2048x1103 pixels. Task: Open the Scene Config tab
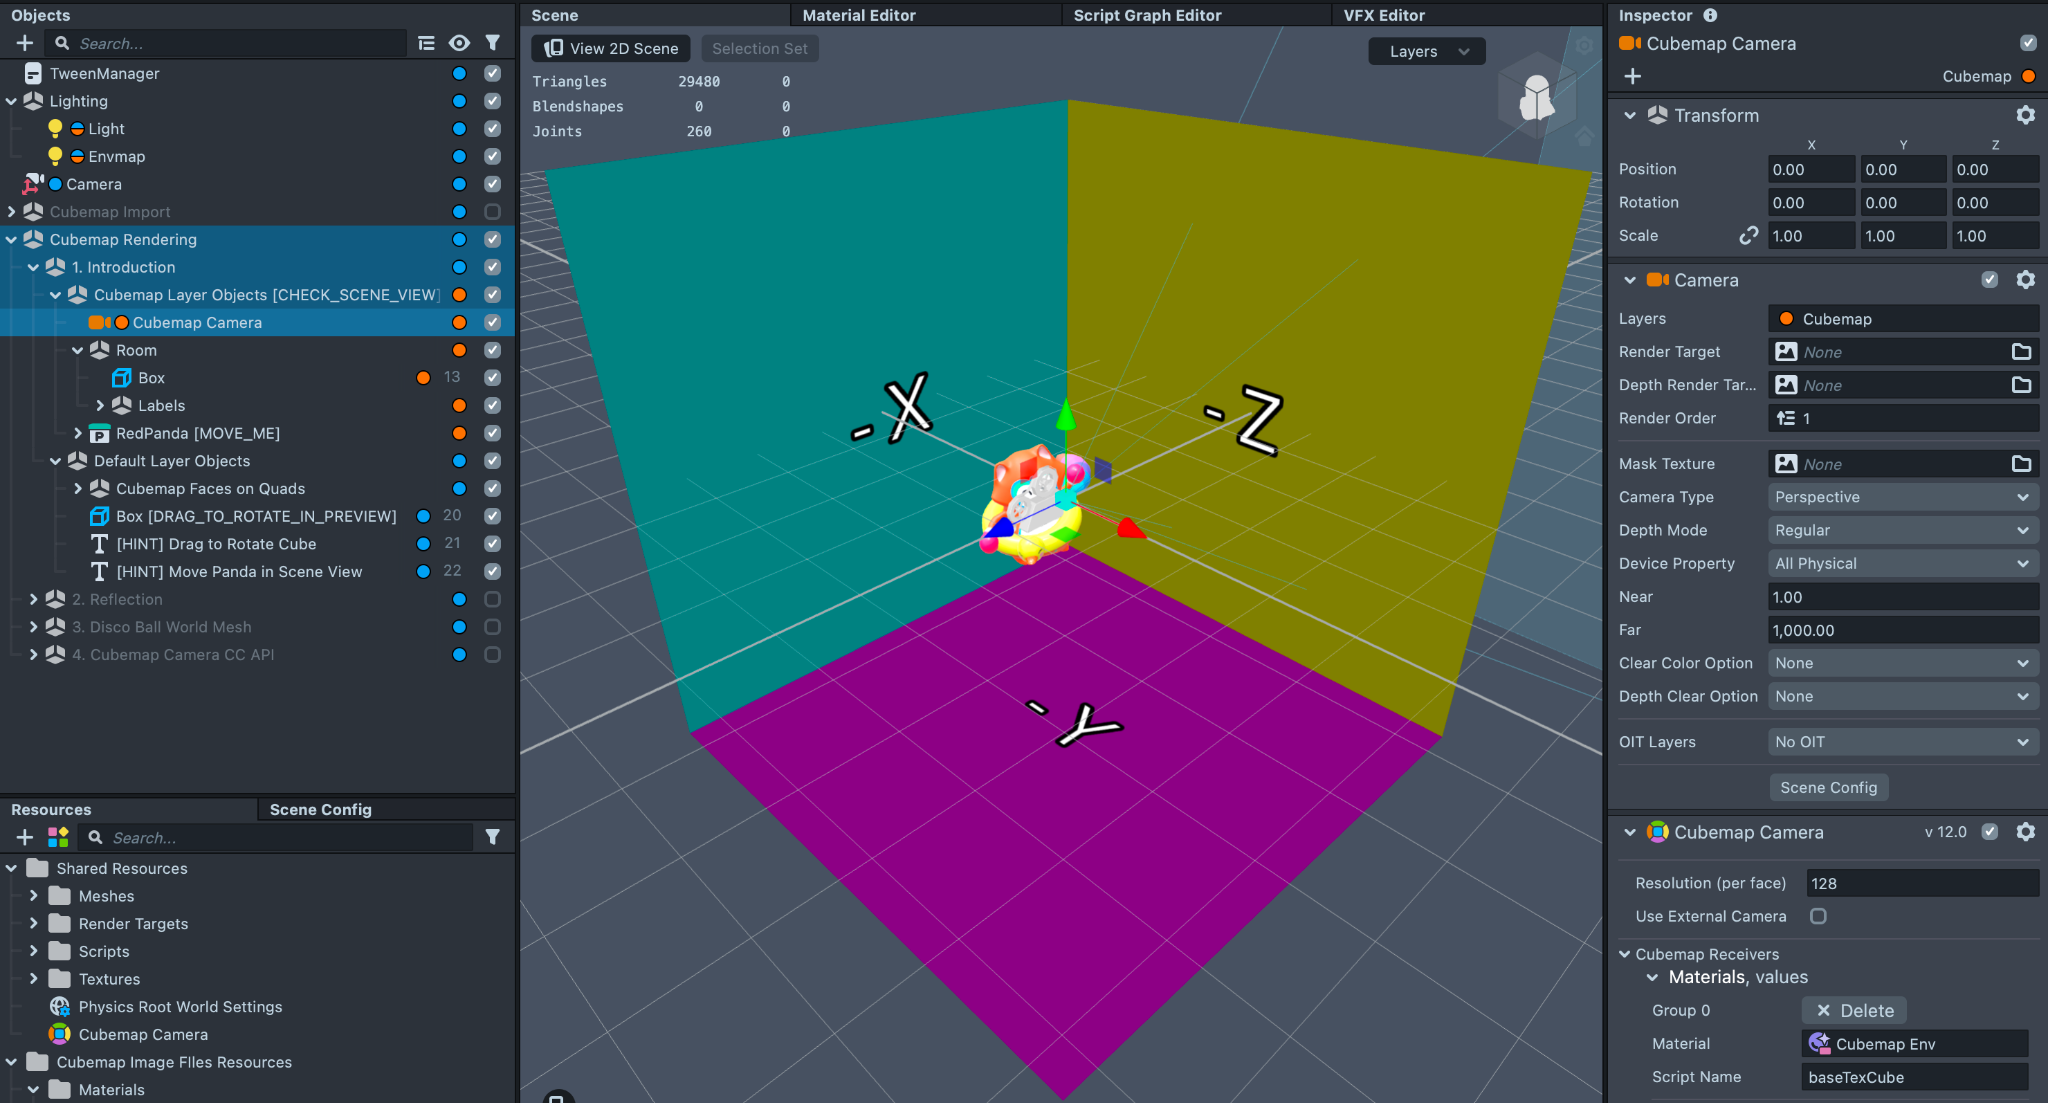pos(320,809)
